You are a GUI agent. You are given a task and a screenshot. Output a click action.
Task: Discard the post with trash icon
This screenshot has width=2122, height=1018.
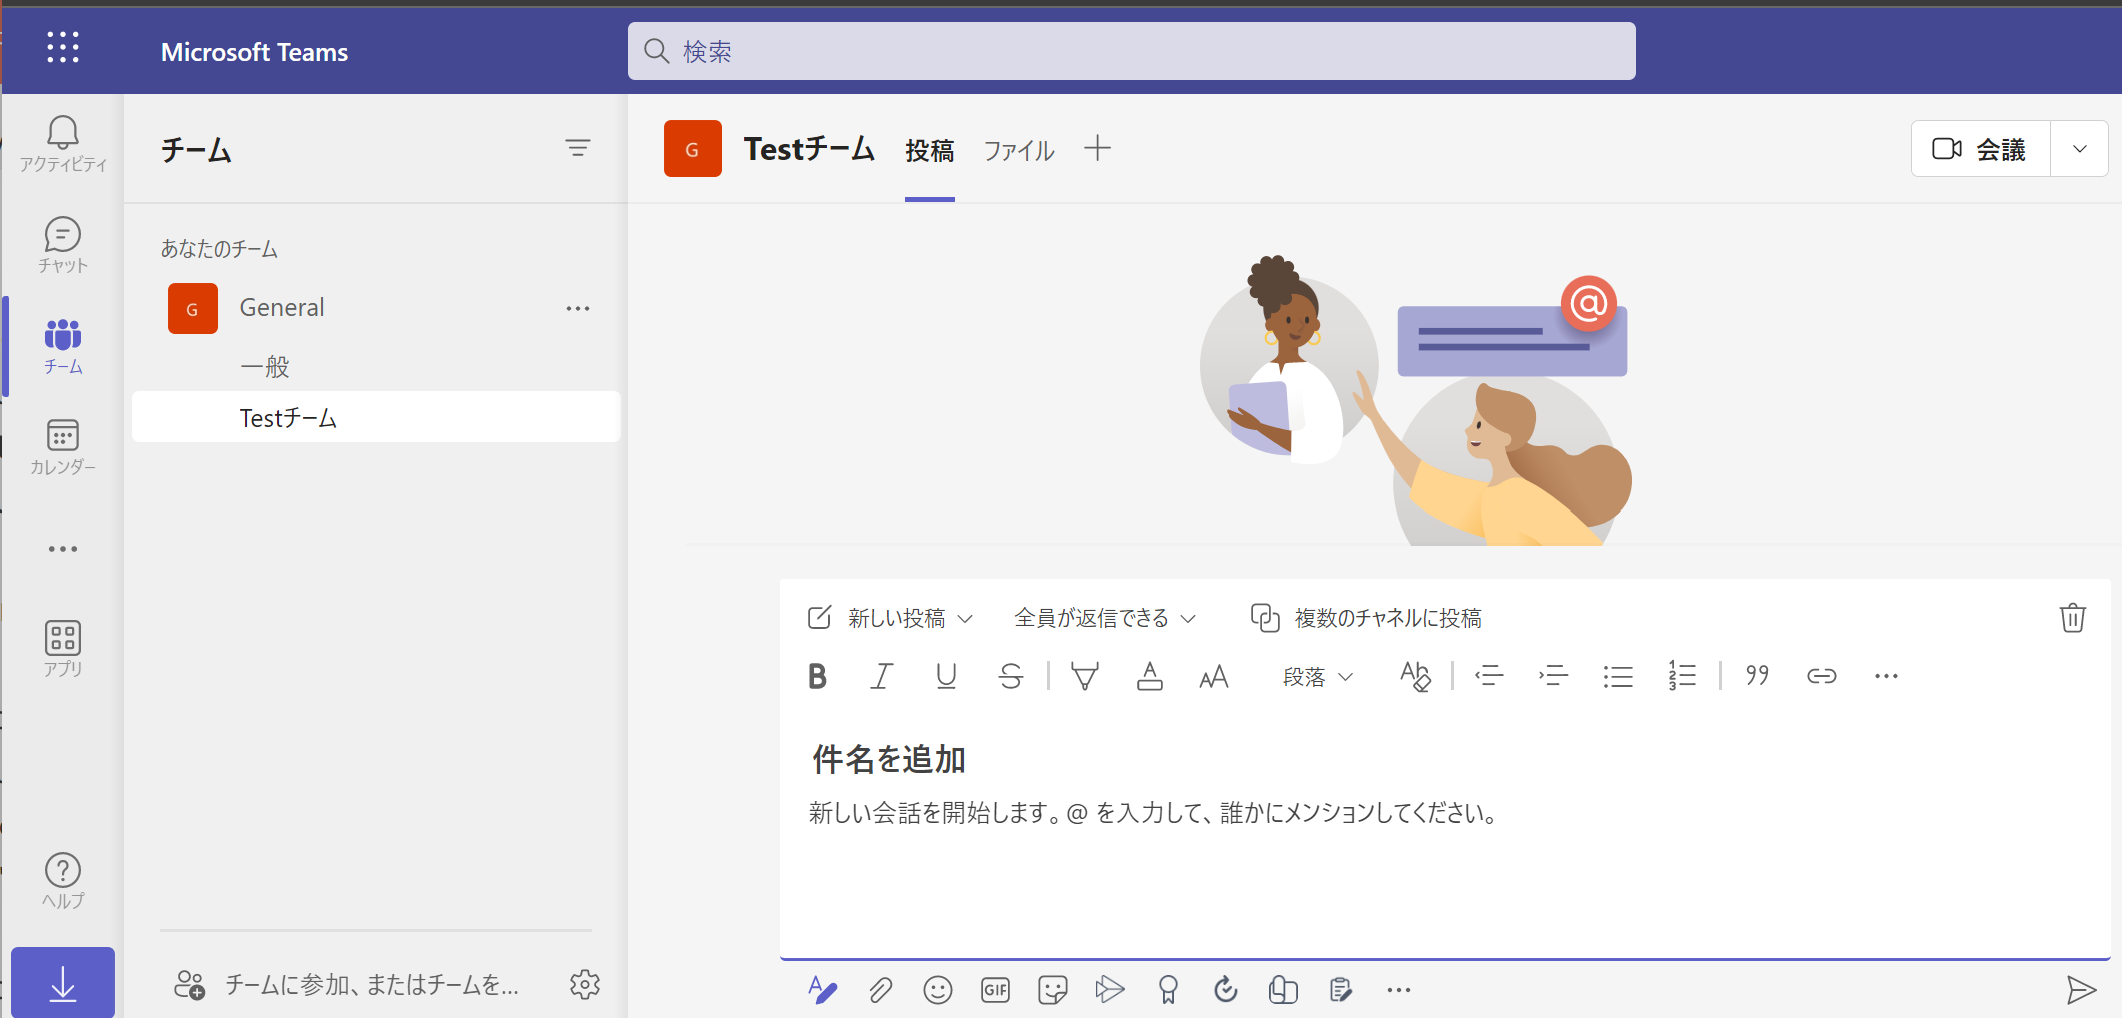2073,618
